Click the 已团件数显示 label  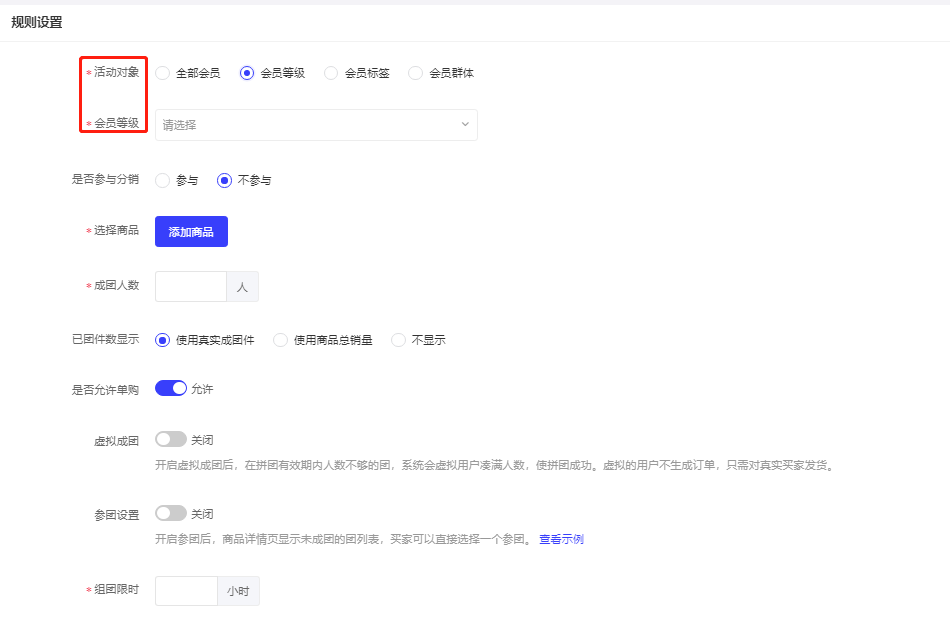coord(105,339)
